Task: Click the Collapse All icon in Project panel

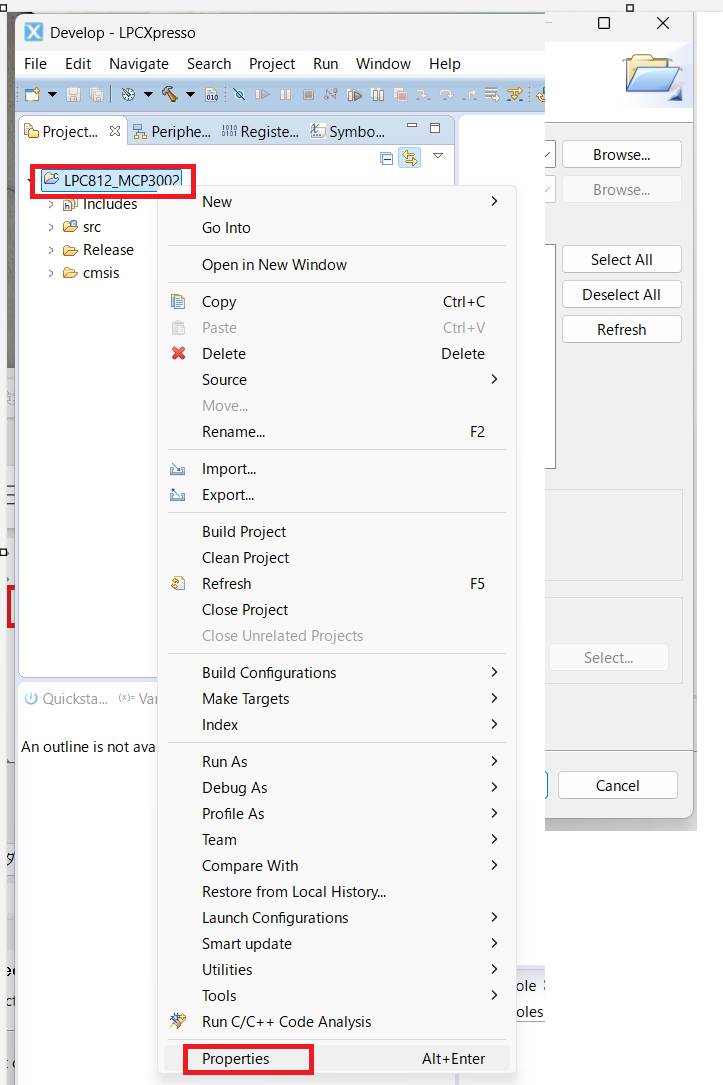Action: [x=387, y=158]
